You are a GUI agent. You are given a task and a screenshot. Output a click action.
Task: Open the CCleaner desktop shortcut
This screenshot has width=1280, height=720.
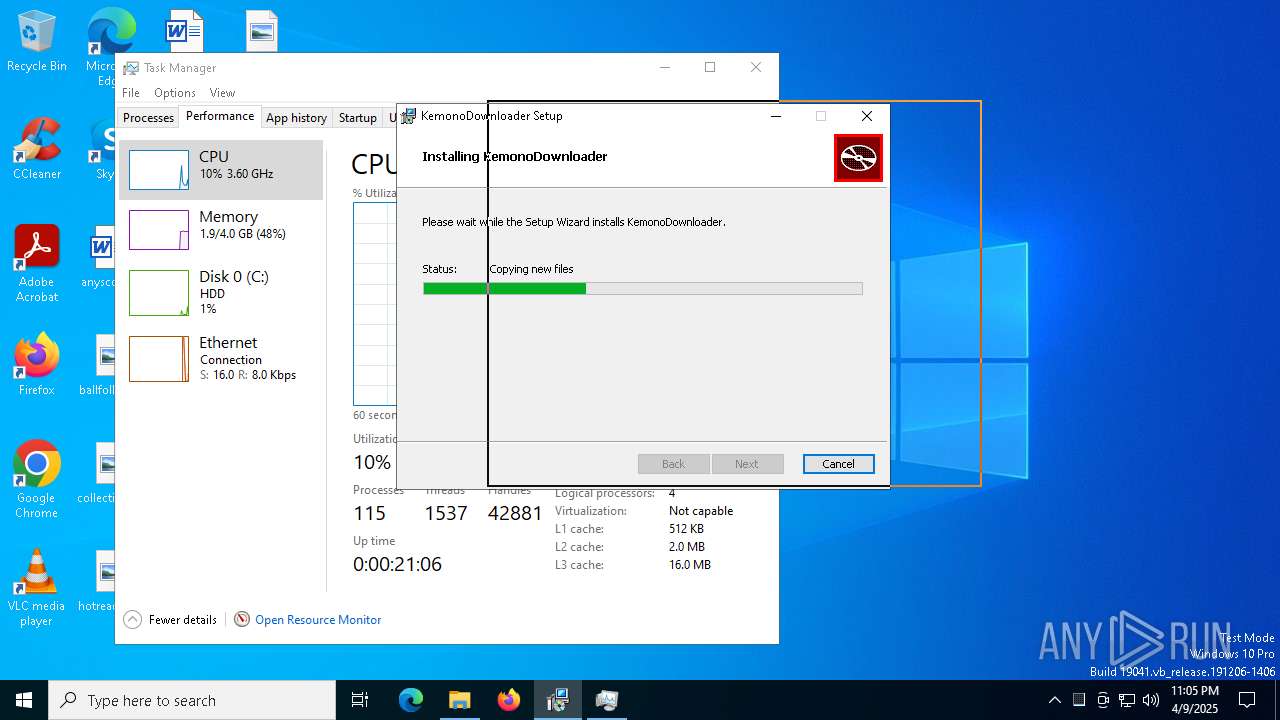coord(37,150)
